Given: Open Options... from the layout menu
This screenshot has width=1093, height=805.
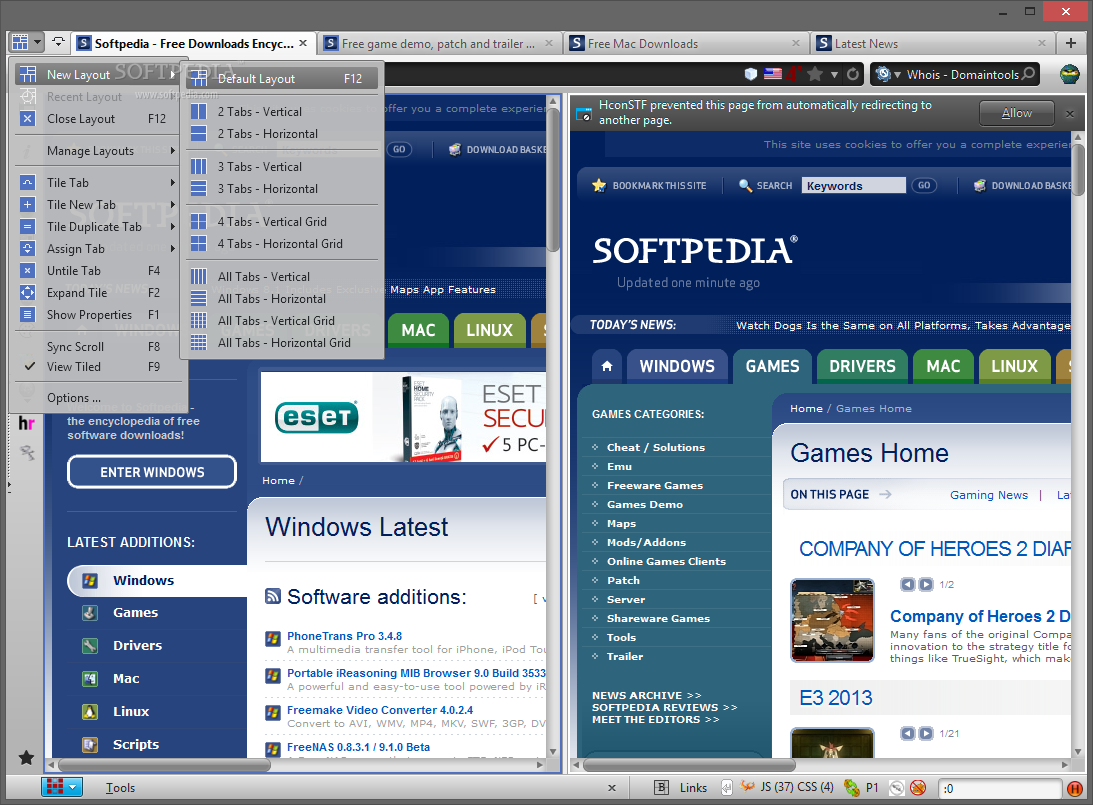Looking at the screenshot, I should pos(98,398).
